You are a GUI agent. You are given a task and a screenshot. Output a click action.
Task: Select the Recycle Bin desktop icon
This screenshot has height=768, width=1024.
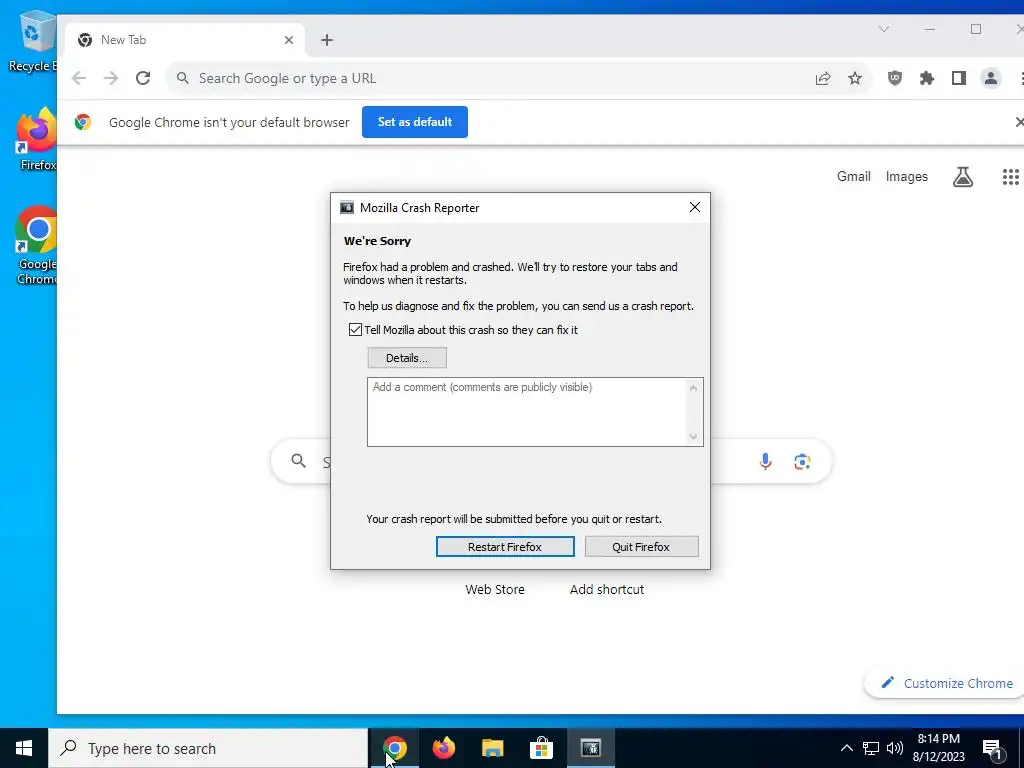(33, 41)
